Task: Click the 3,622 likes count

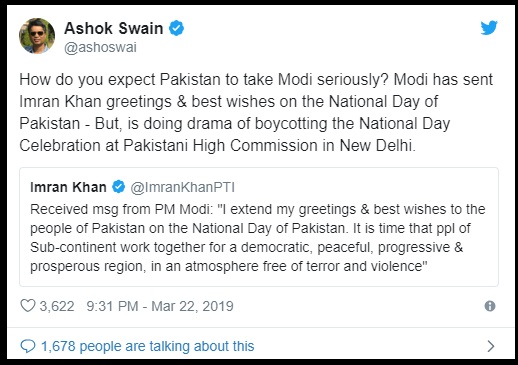Action: [x=57, y=306]
